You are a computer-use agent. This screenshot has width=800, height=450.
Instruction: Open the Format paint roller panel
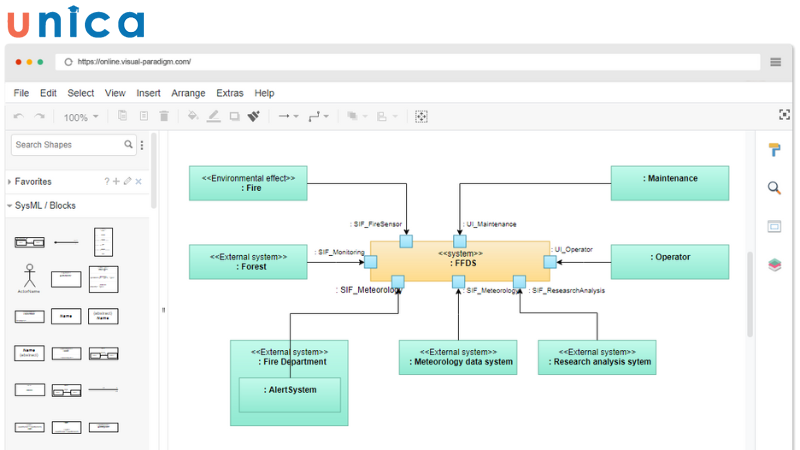(x=774, y=150)
